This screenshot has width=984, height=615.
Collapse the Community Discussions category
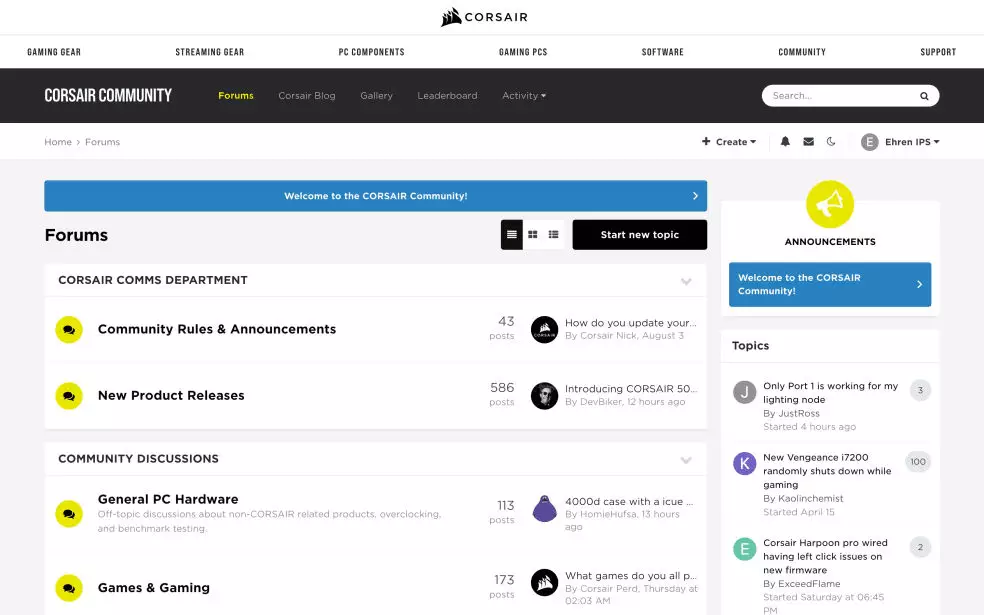tap(686, 460)
